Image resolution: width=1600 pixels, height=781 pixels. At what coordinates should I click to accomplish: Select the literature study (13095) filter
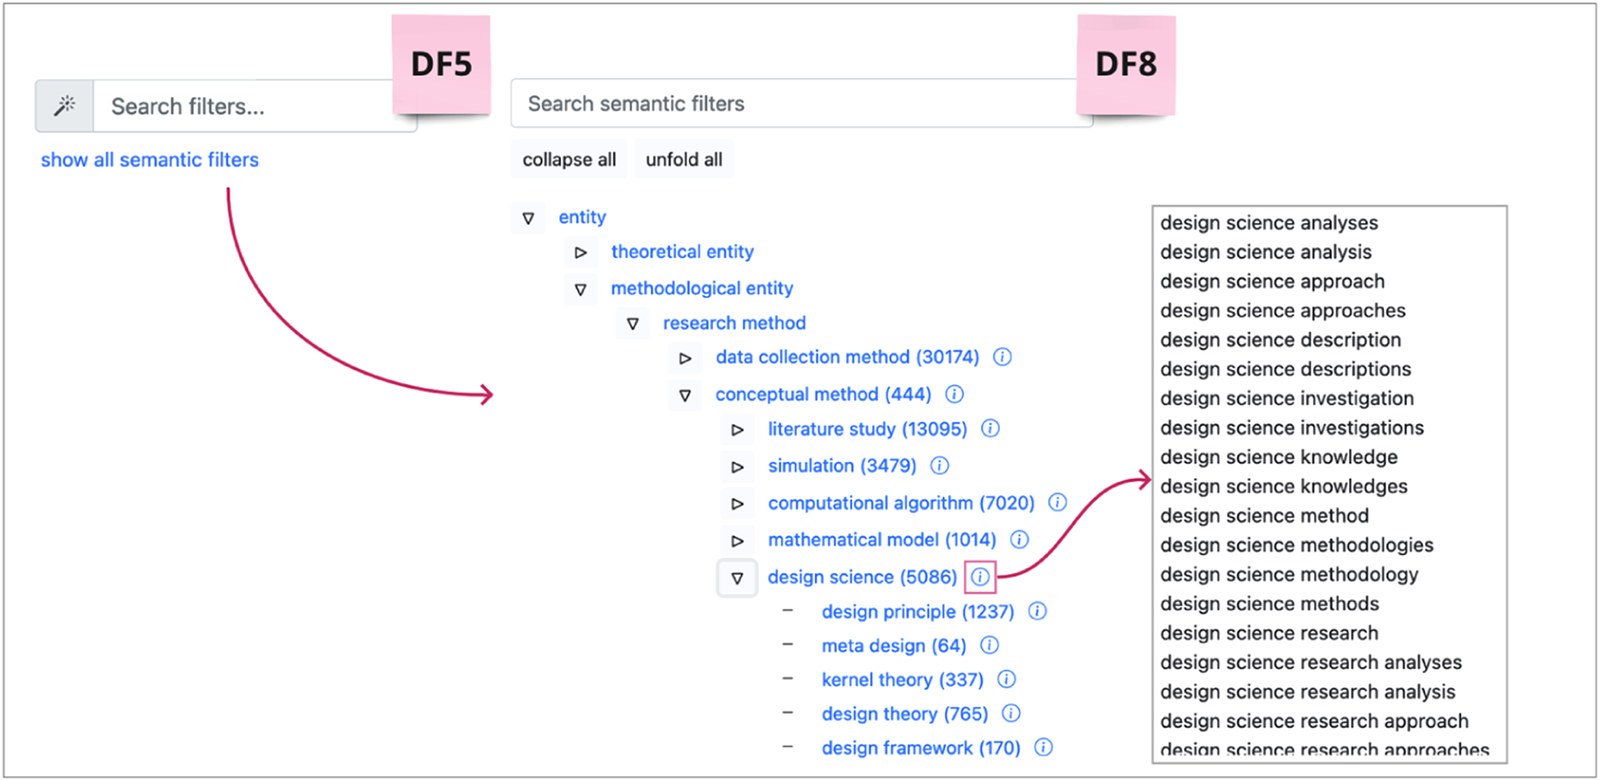867,429
